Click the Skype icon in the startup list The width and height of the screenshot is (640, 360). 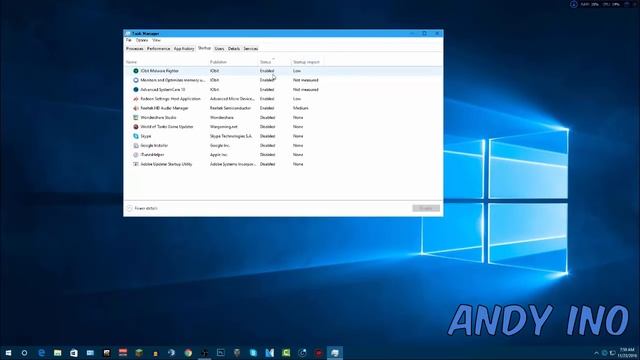[136, 136]
